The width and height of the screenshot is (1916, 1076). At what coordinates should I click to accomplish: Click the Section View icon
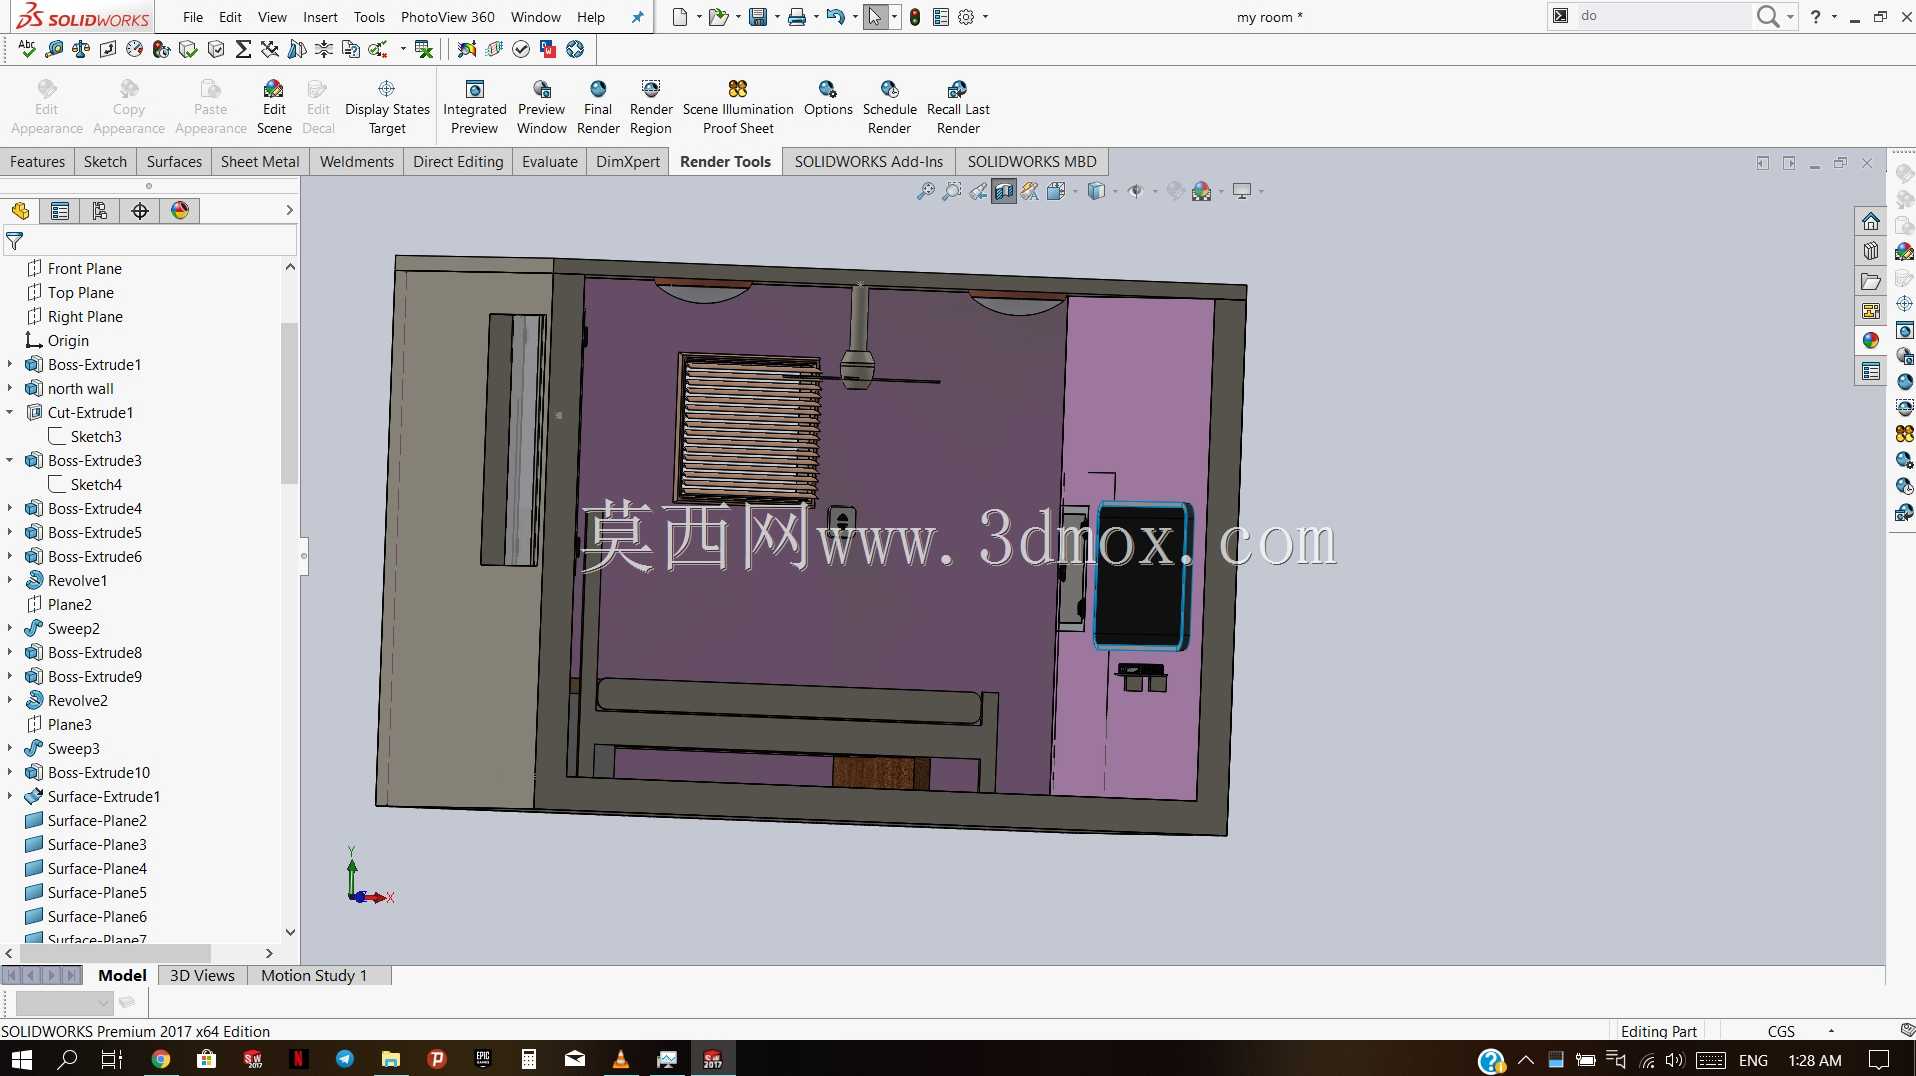coord(1004,191)
